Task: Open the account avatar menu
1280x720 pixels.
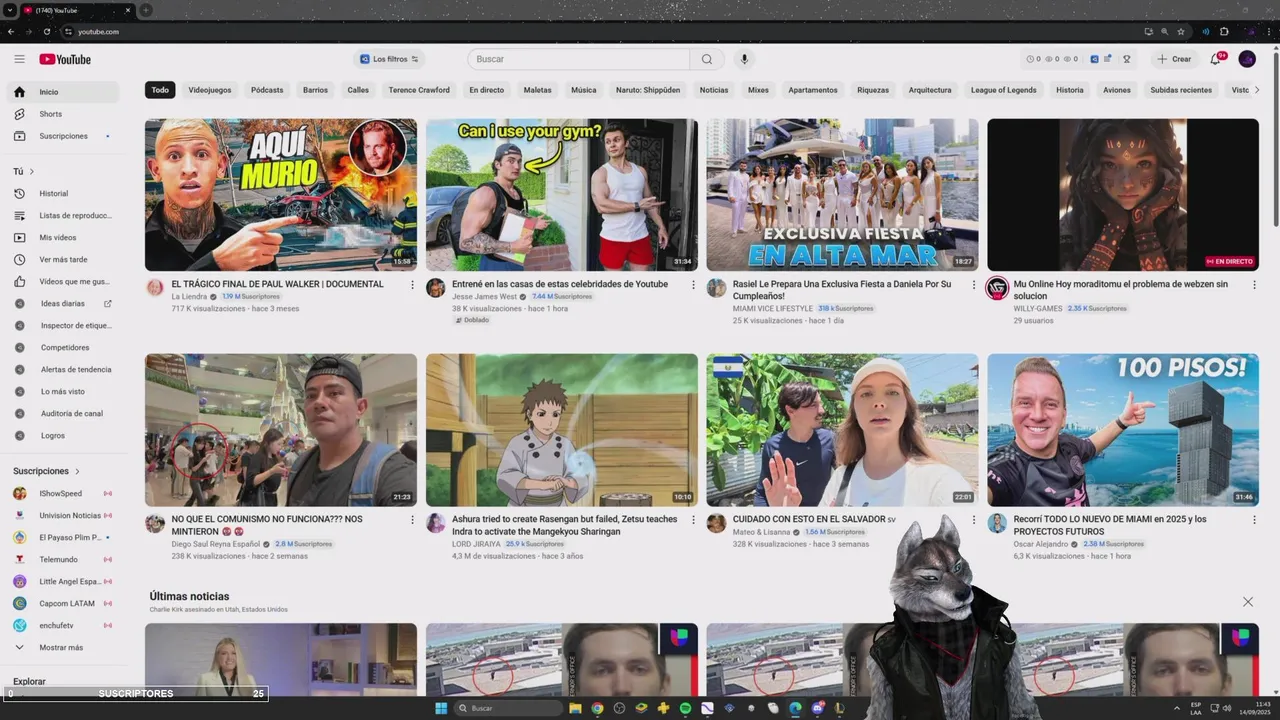Action: pyautogui.click(x=1247, y=59)
